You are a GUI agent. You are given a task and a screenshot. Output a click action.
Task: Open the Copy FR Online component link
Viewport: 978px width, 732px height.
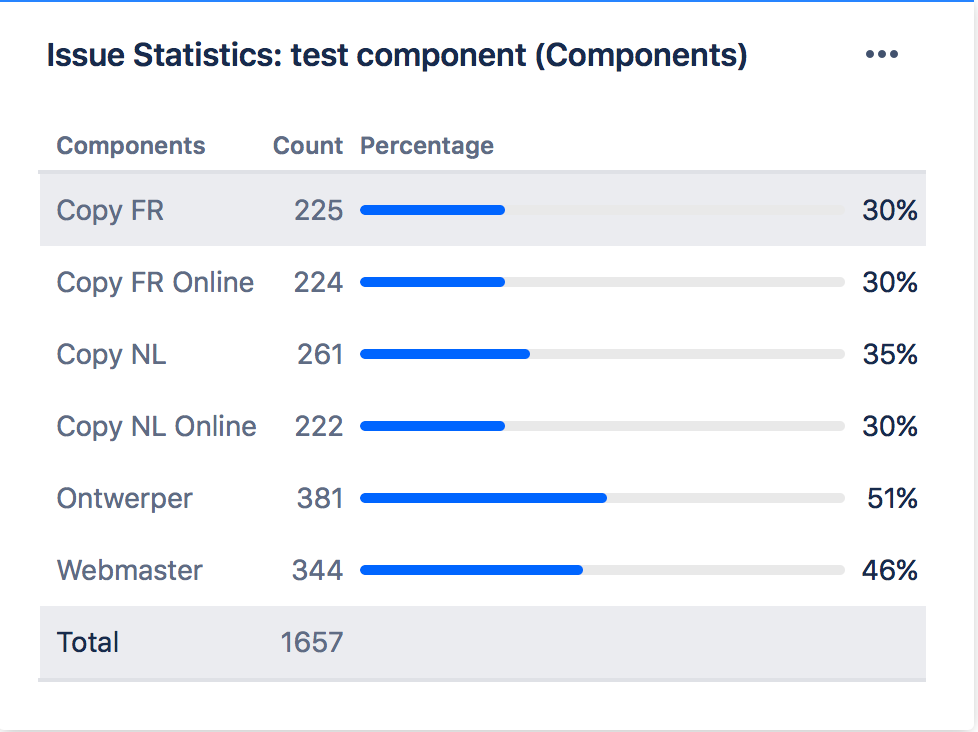(155, 283)
